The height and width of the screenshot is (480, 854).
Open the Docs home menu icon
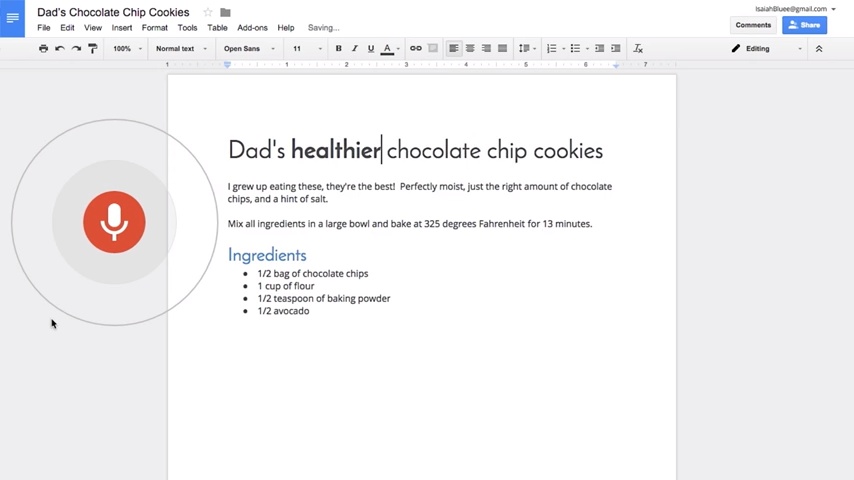tap(12, 18)
